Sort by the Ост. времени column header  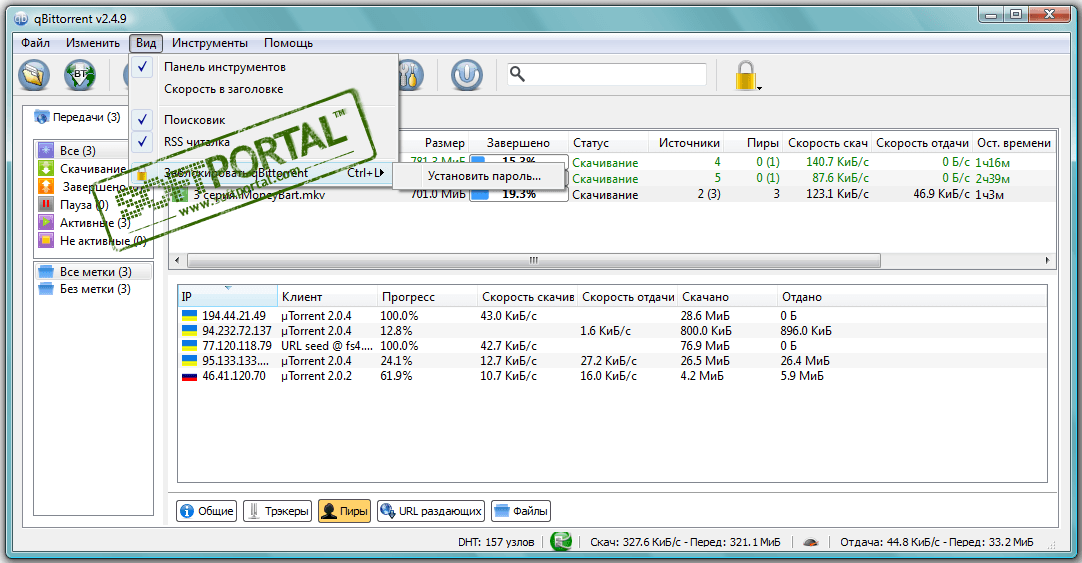[x=1014, y=143]
